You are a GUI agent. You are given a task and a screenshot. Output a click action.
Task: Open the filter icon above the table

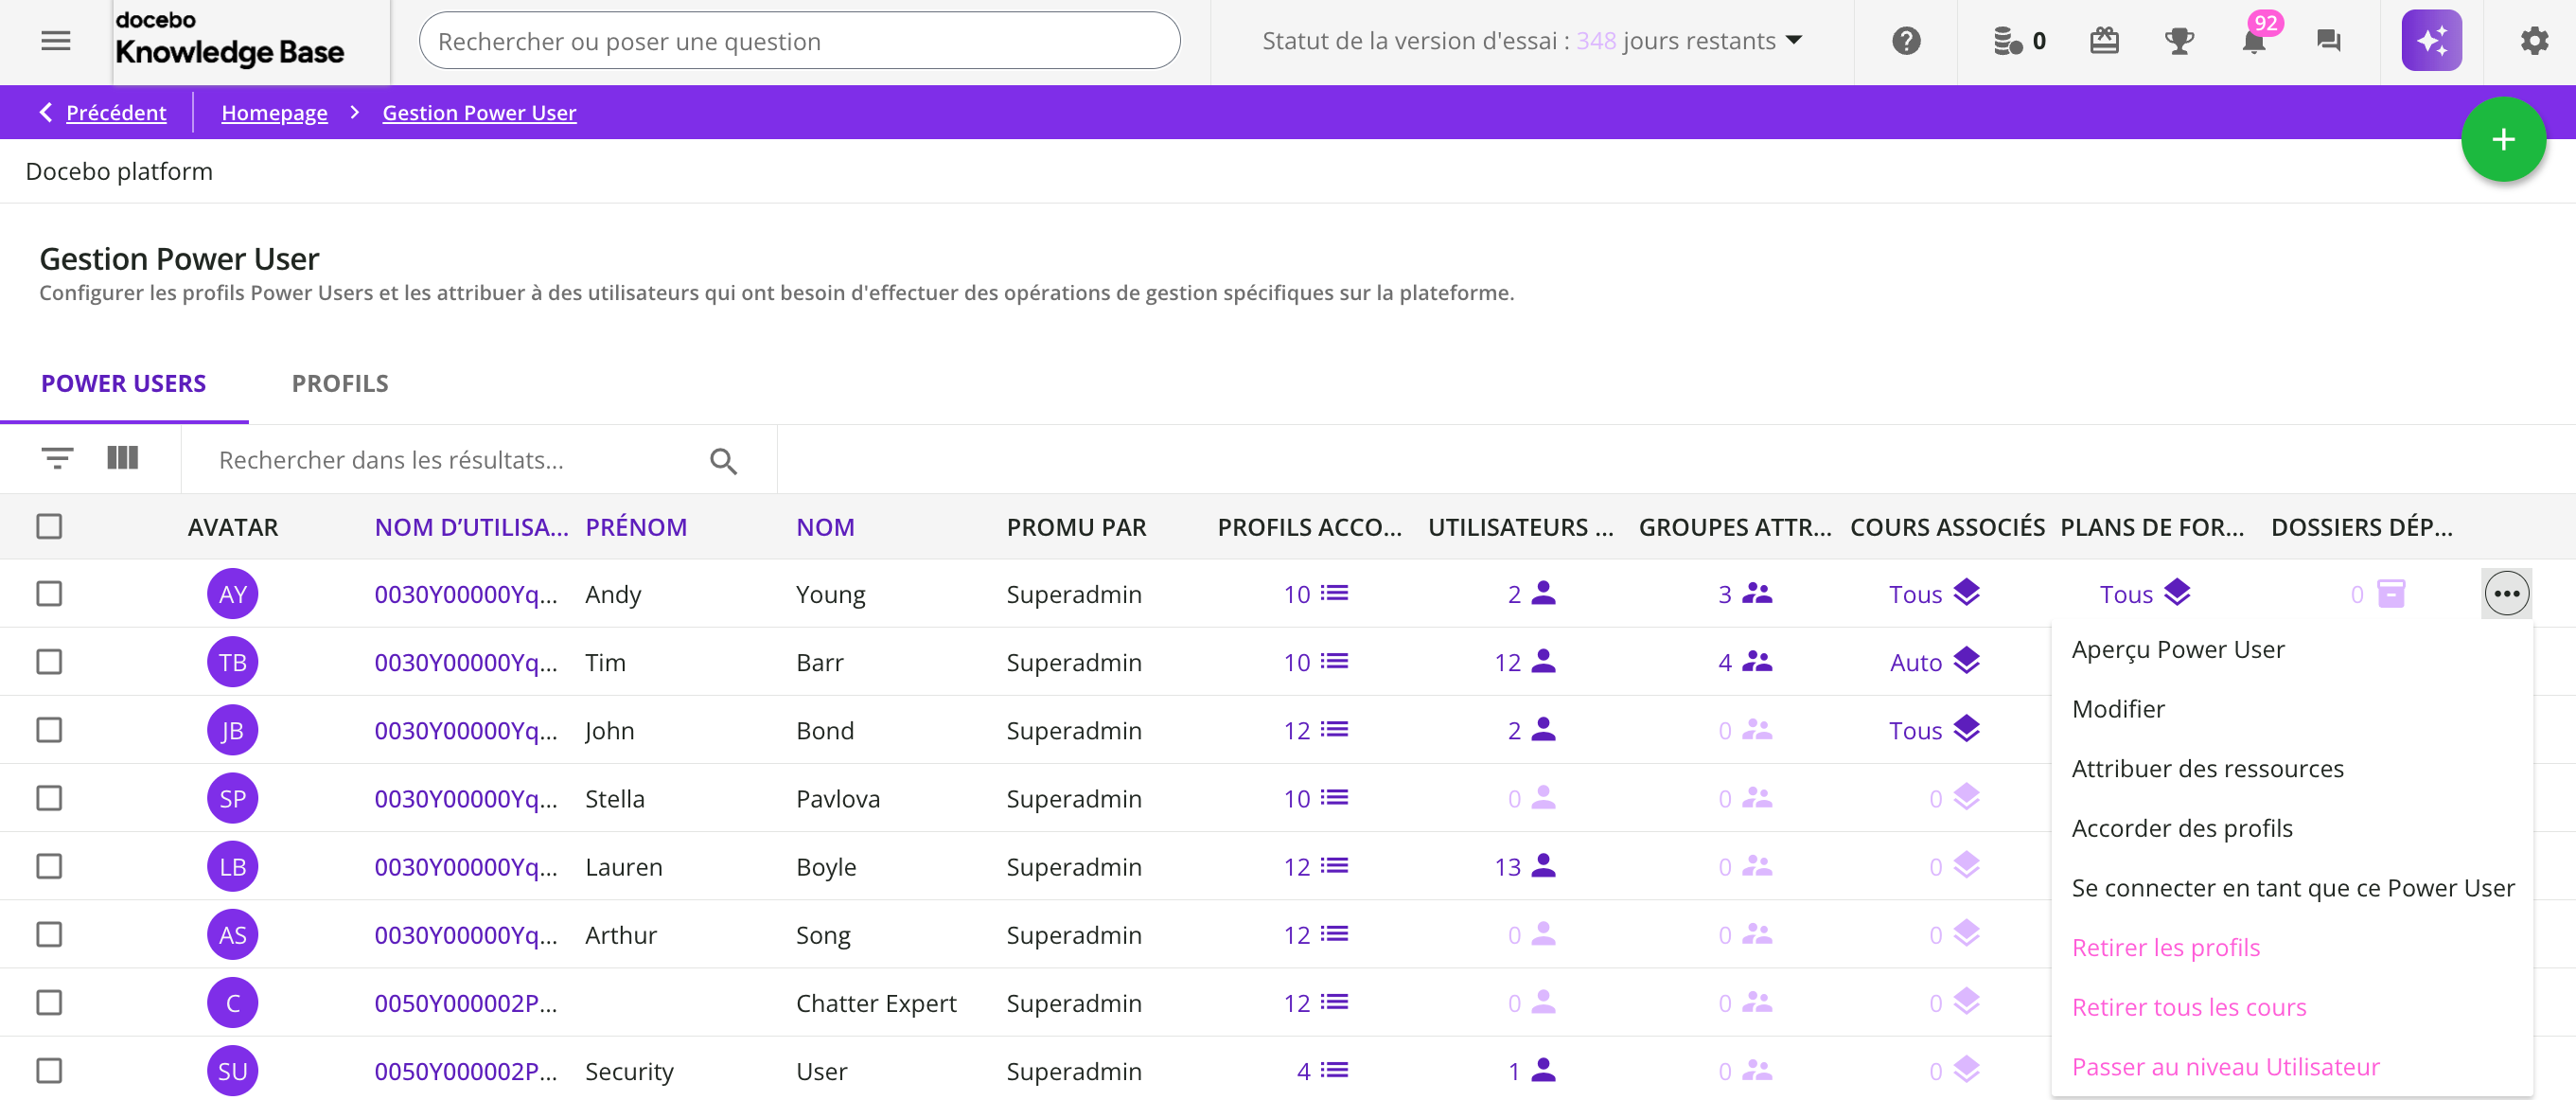pyautogui.click(x=57, y=459)
